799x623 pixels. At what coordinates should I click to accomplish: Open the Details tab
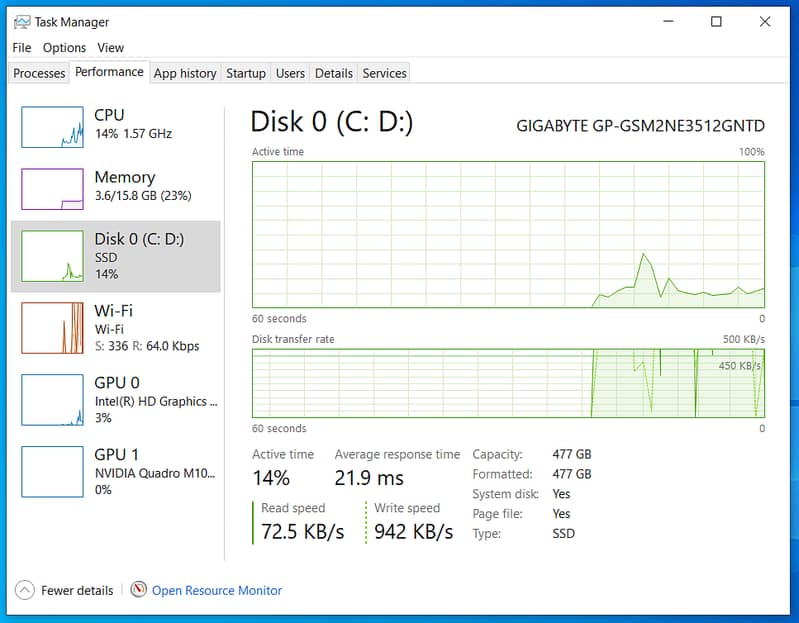(333, 73)
